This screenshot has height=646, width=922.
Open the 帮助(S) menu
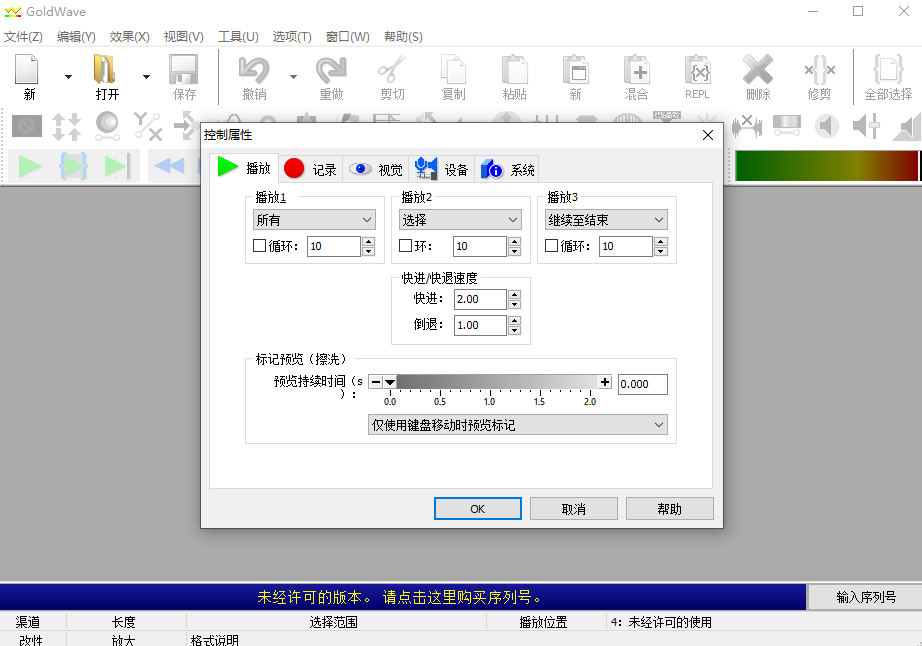(x=403, y=37)
